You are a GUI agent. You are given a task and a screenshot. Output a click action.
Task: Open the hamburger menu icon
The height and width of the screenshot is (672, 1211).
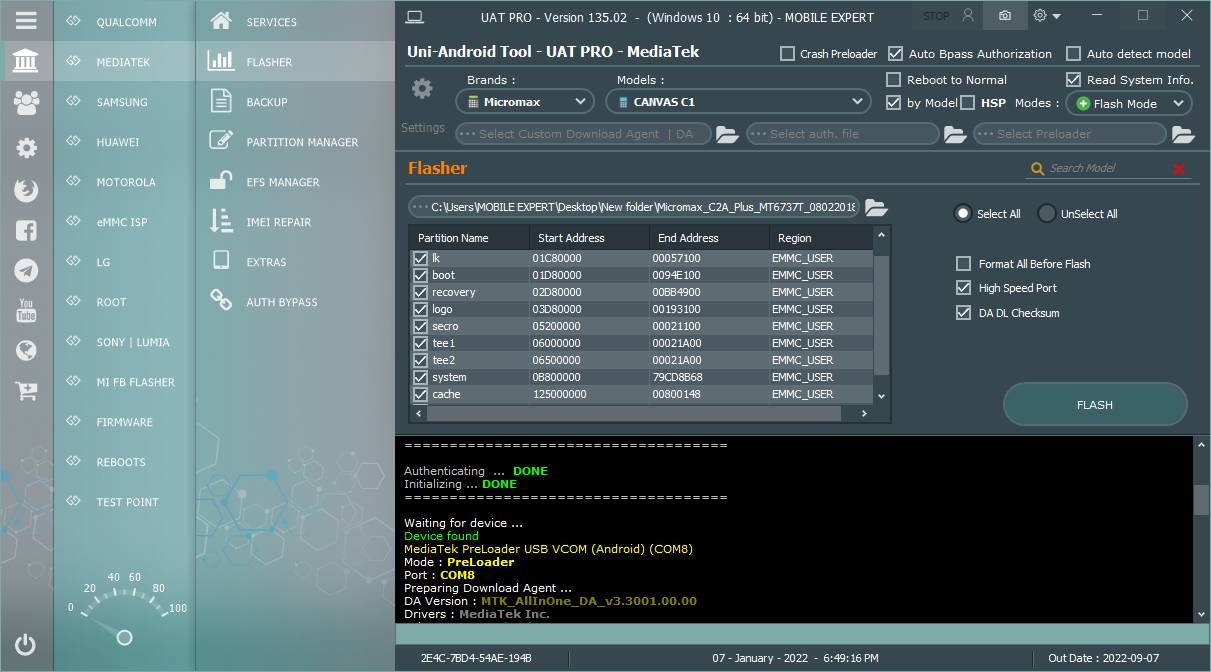[26, 20]
